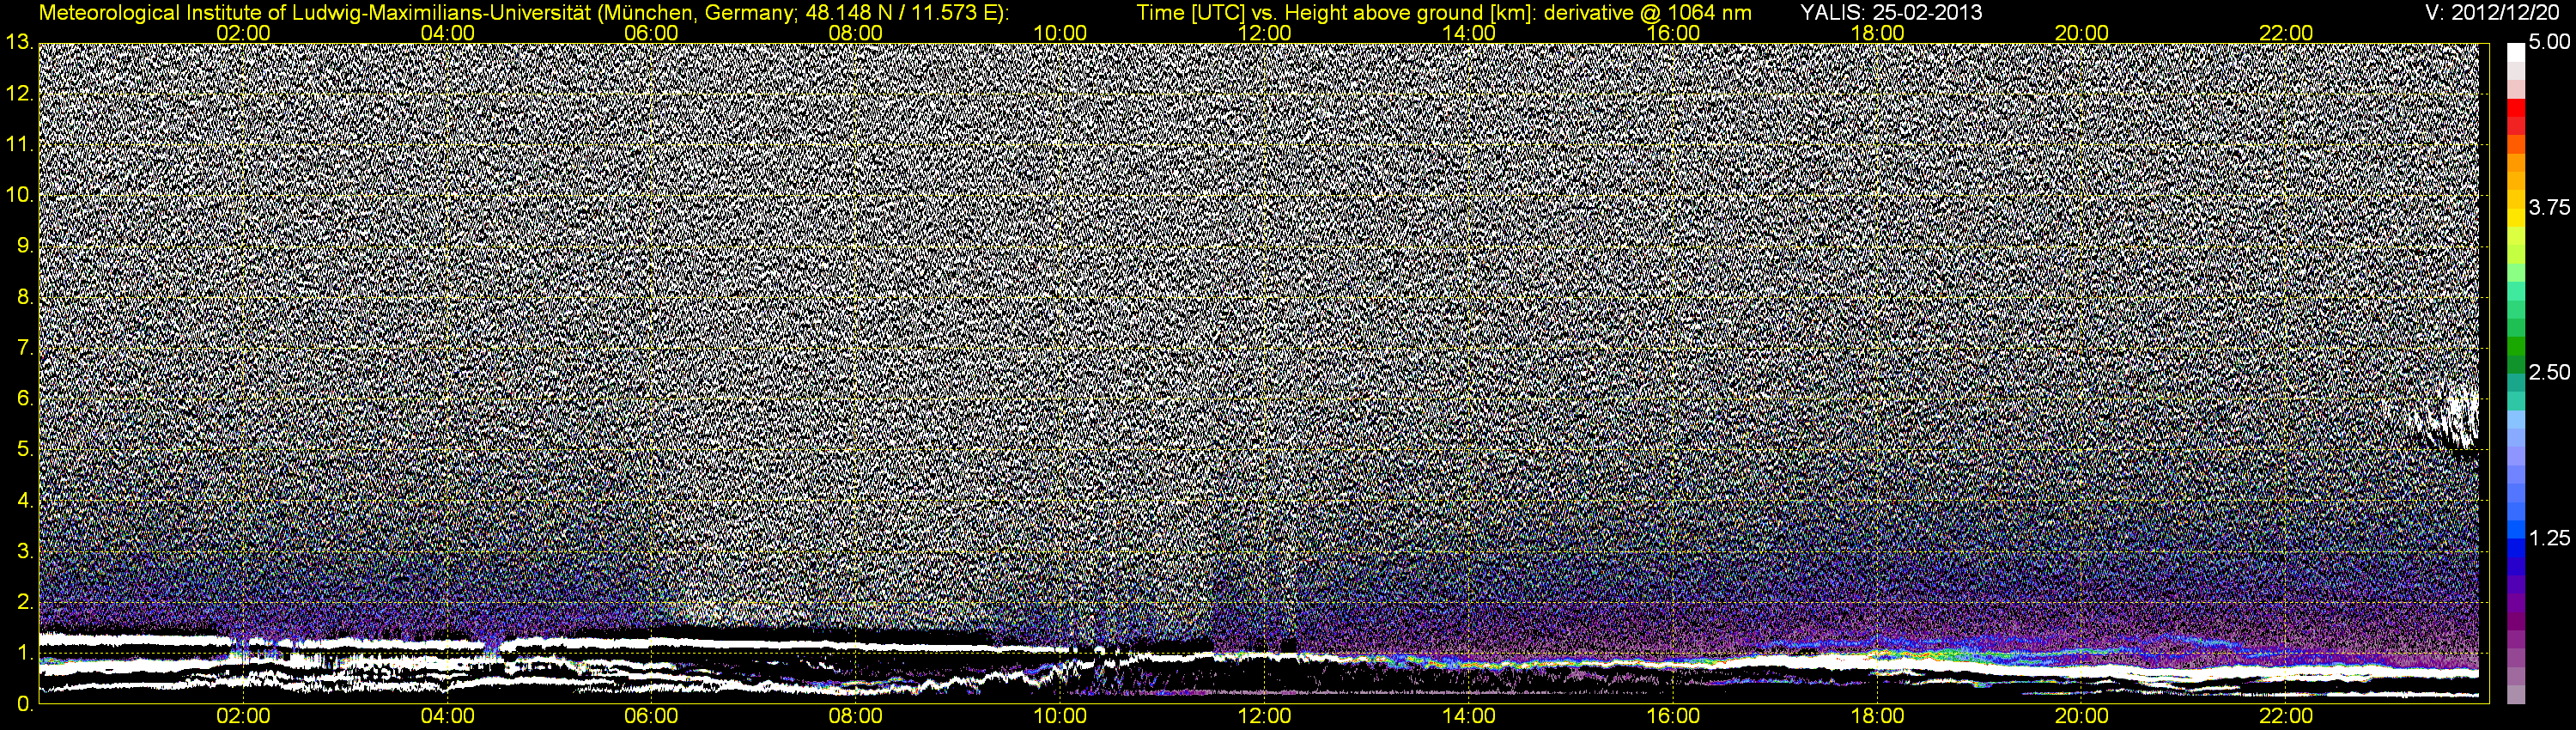Click the 18:00 label on the top time axis
The image size is (2576, 730).
tap(1877, 33)
